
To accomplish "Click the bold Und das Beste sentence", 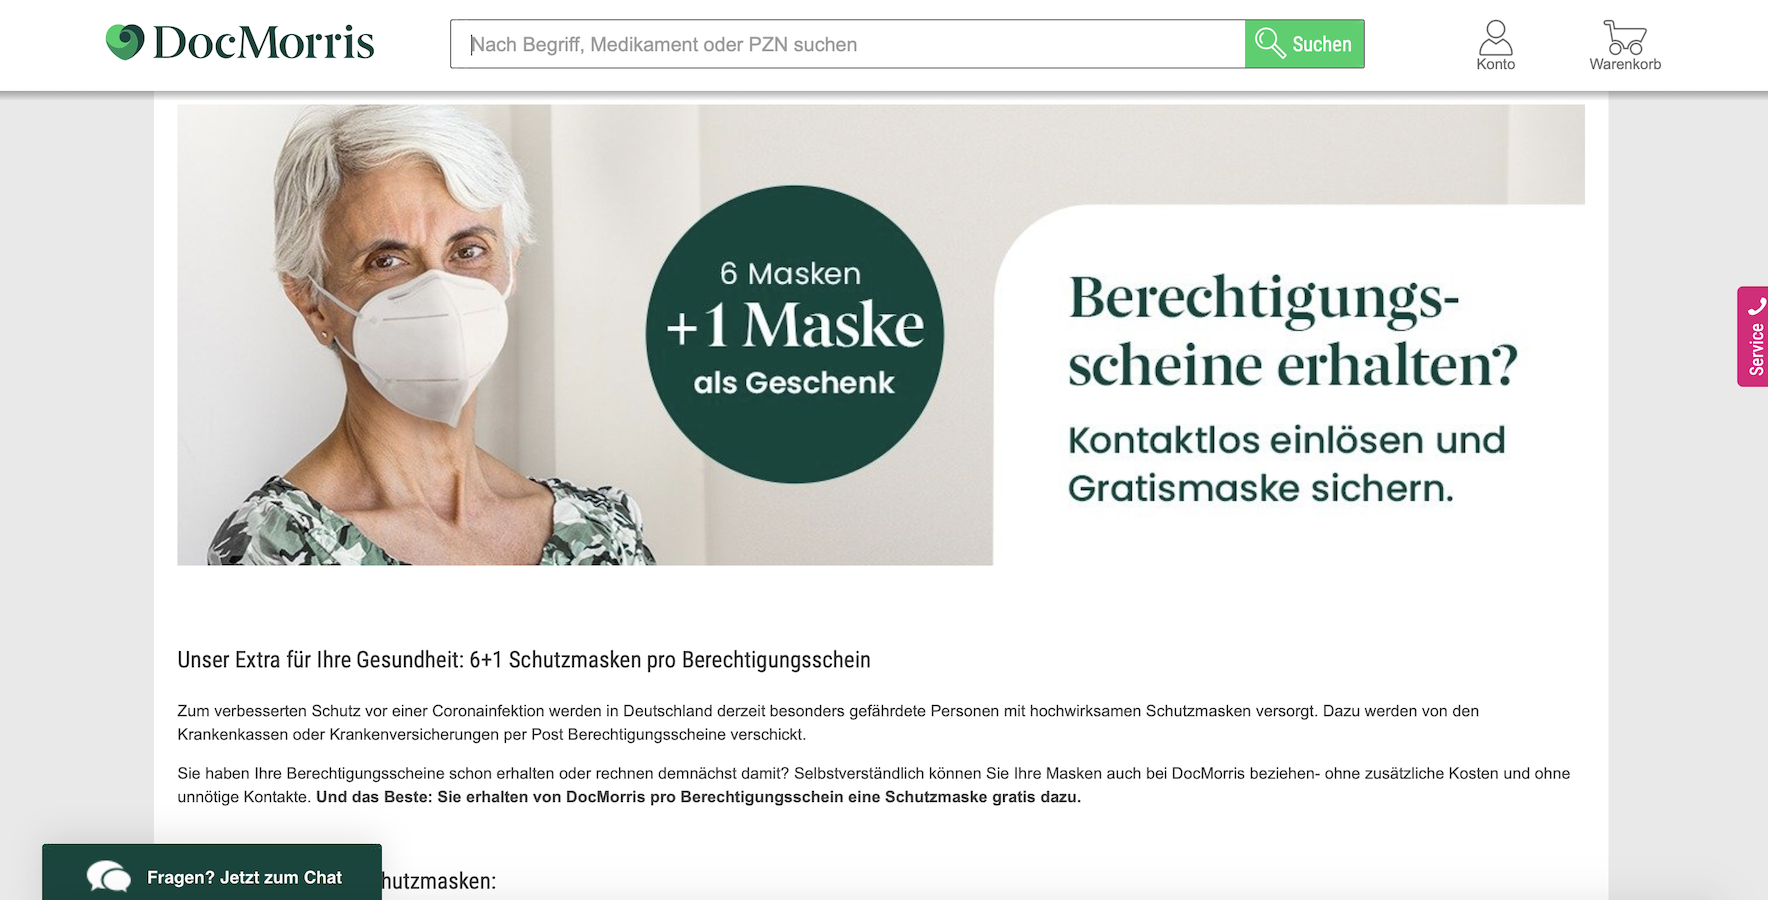I will [698, 797].
